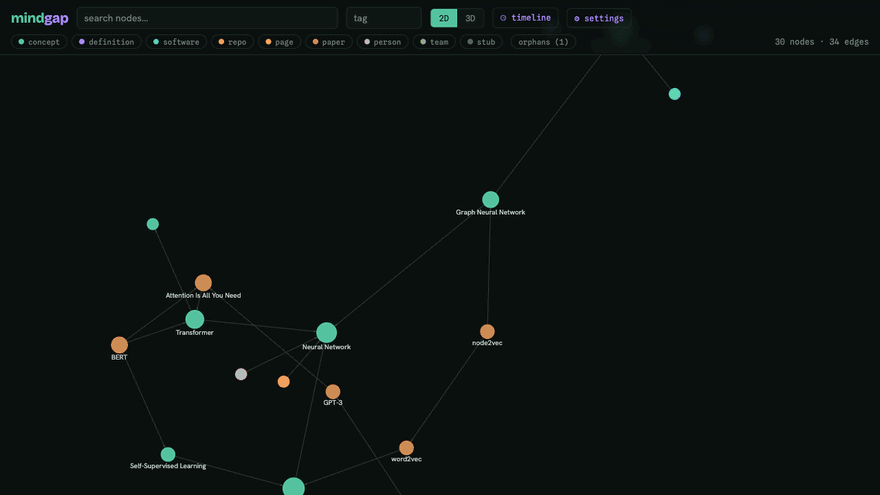Select the Neural Network node
The width and height of the screenshot is (880, 495).
click(x=327, y=333)
